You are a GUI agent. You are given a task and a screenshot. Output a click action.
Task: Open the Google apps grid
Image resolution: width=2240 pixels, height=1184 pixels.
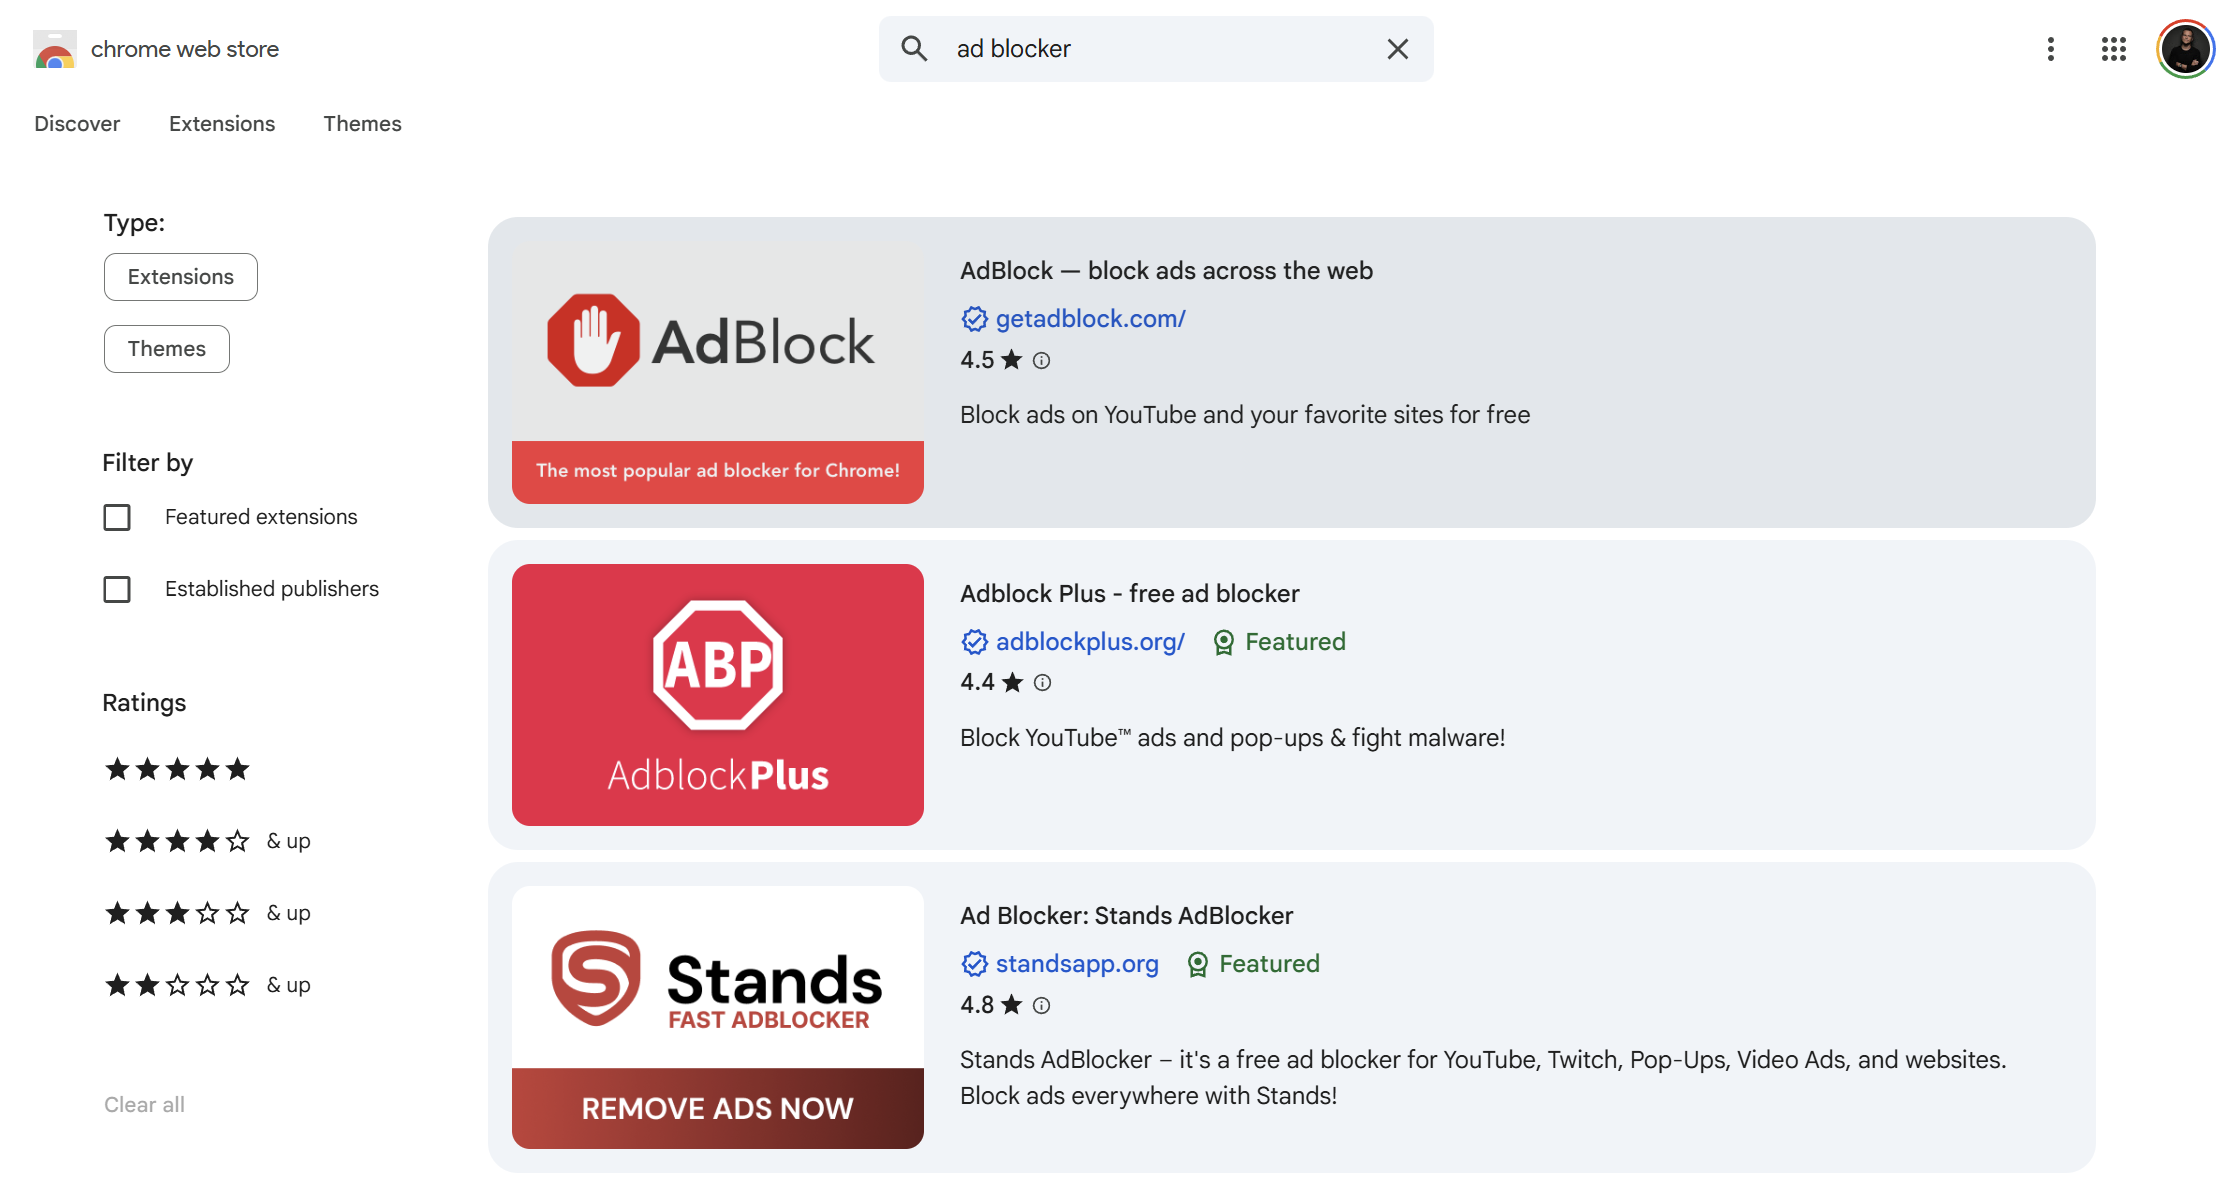2113,49
